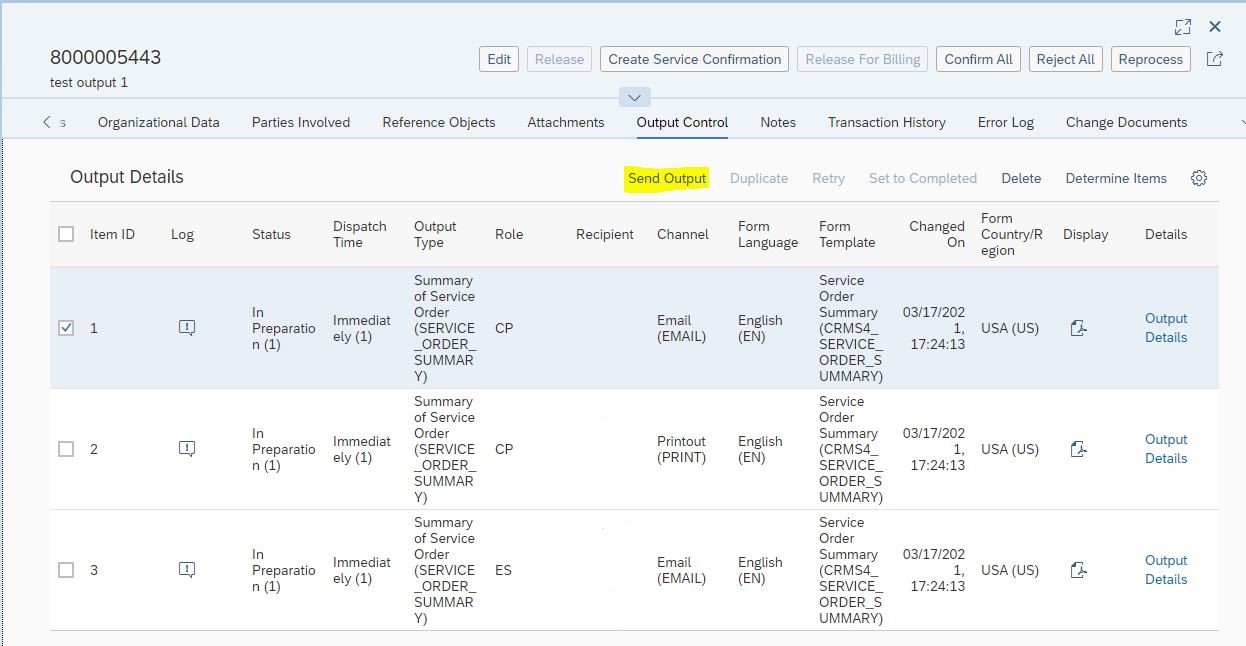Click the Log column header
1246x646 pixels.
click(182, 234)
